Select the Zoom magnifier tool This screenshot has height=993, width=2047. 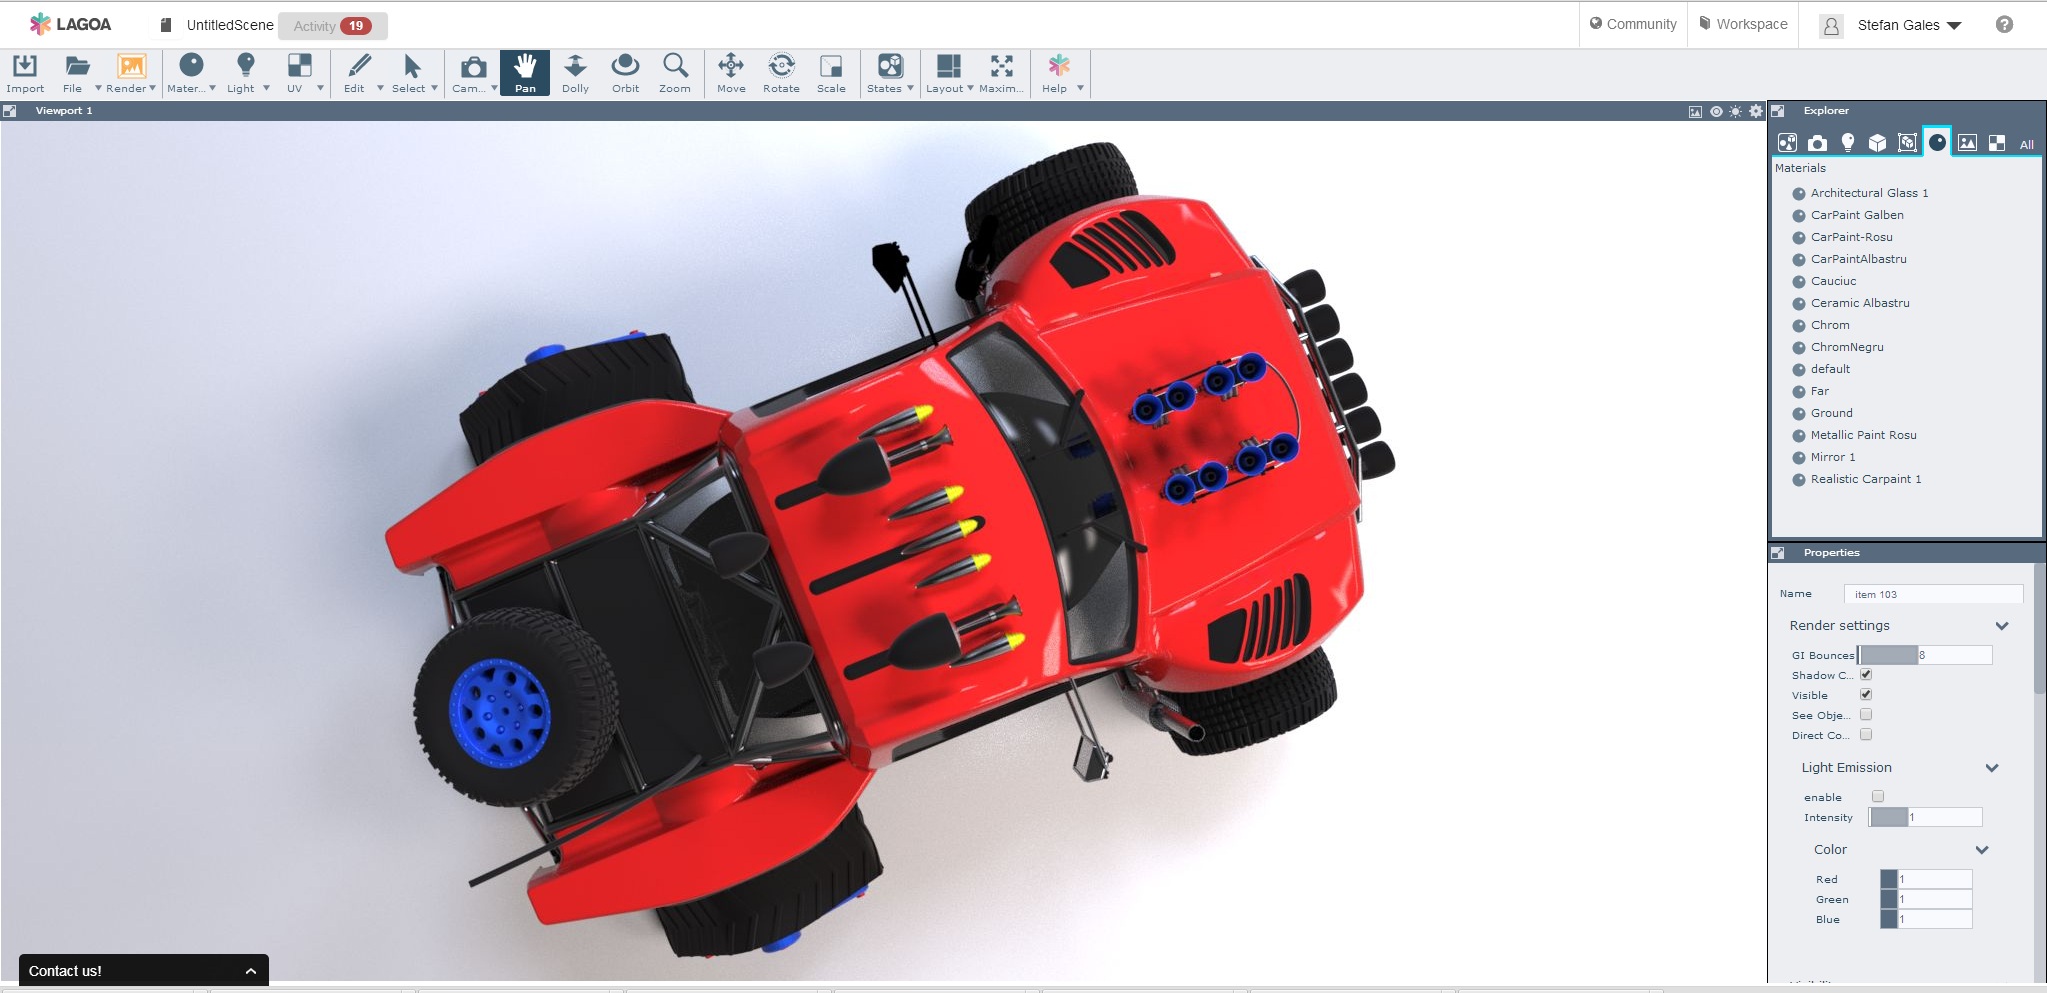[x=675, y=66]
